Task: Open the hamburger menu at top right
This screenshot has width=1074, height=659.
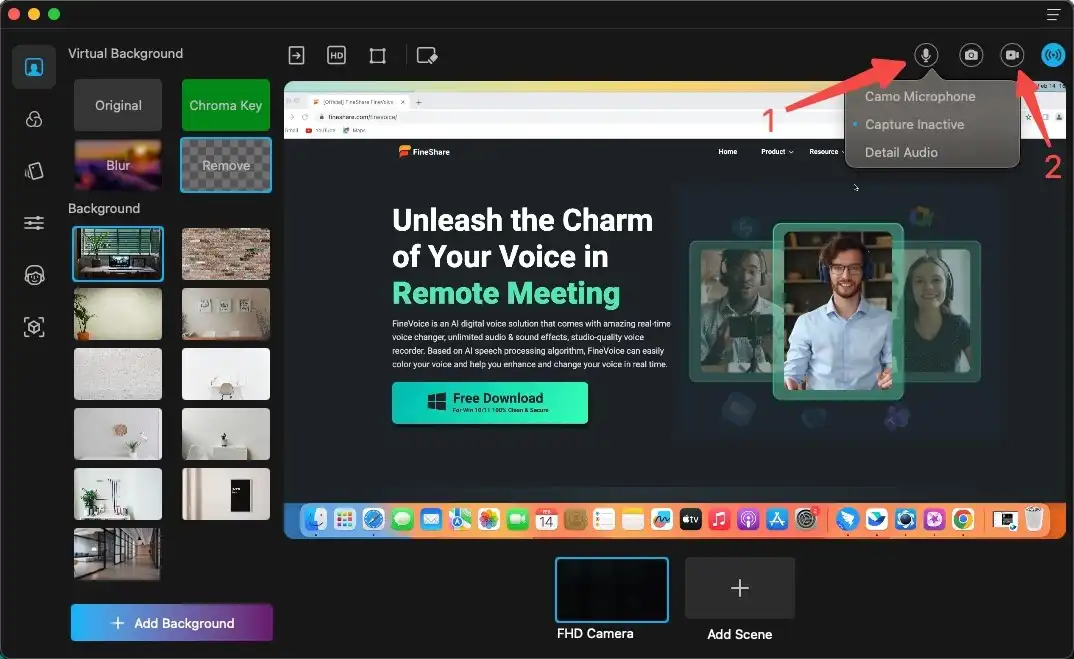Action: [x=1053, y=14]
